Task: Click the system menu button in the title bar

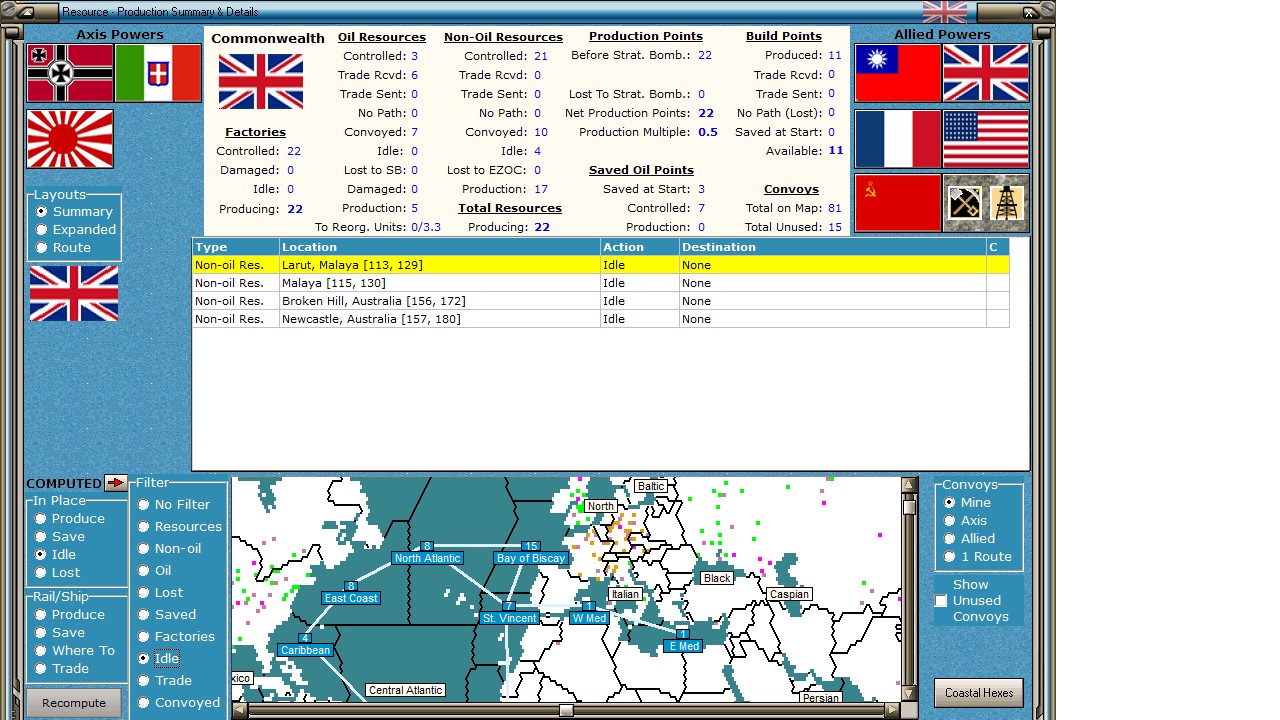Action: click(x=26, y=12)
